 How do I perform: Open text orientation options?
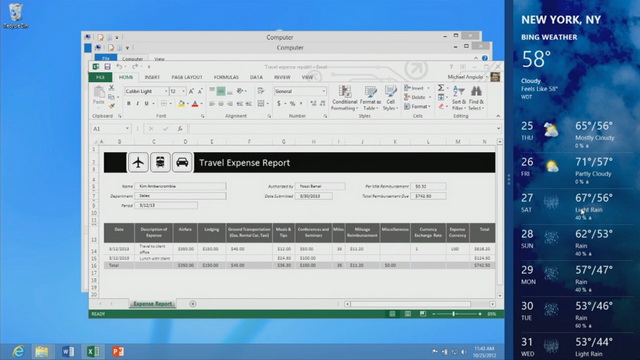click(241, 91)
